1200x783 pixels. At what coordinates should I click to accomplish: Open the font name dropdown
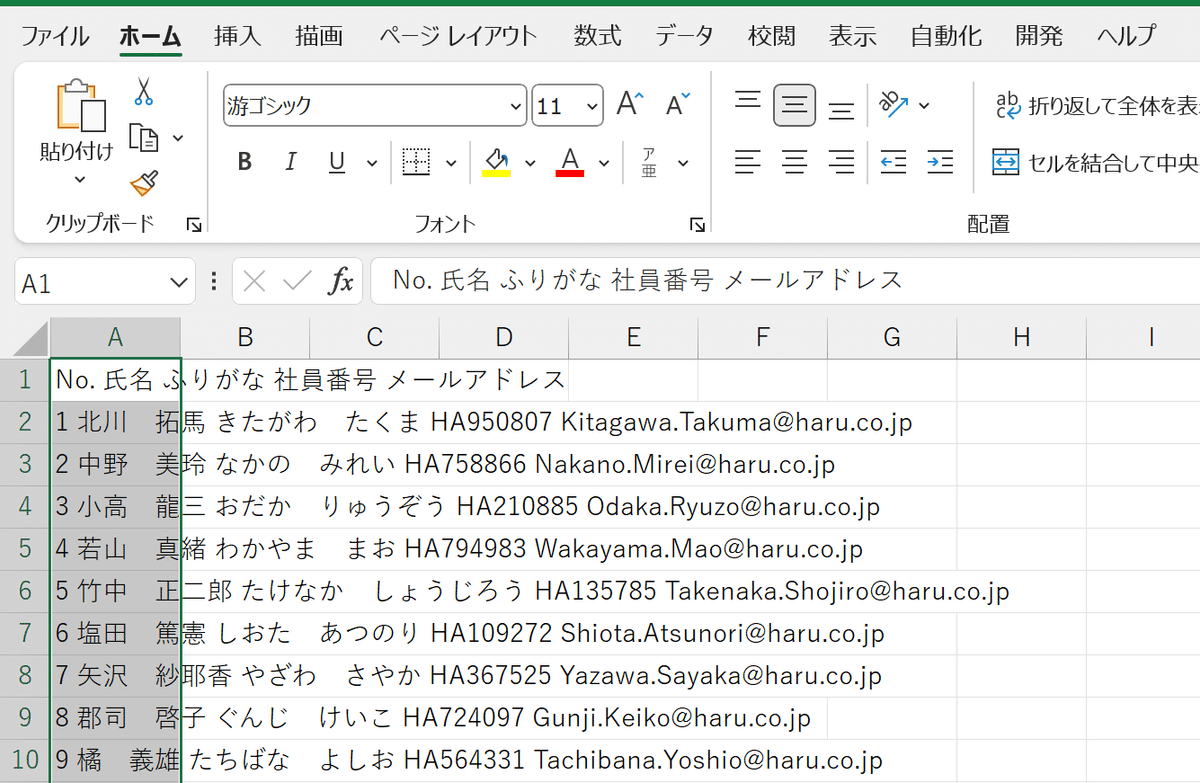(x=514, y=105)
